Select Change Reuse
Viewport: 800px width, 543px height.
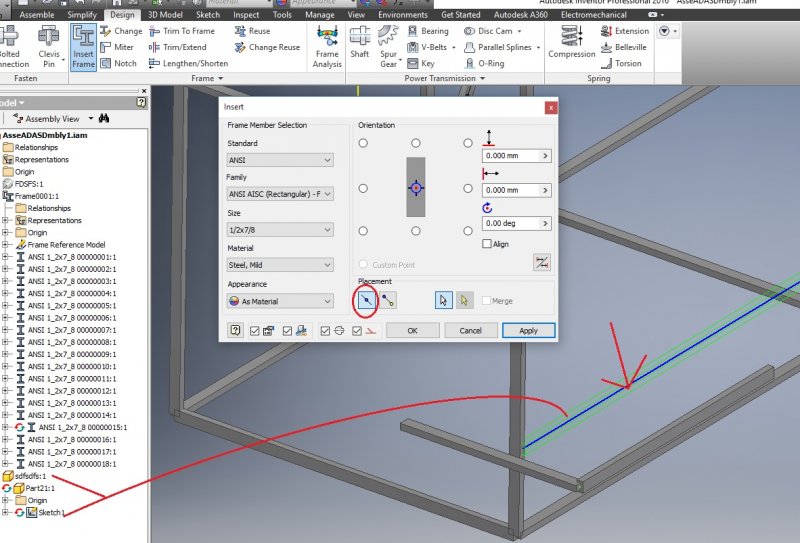click(267, 47)
